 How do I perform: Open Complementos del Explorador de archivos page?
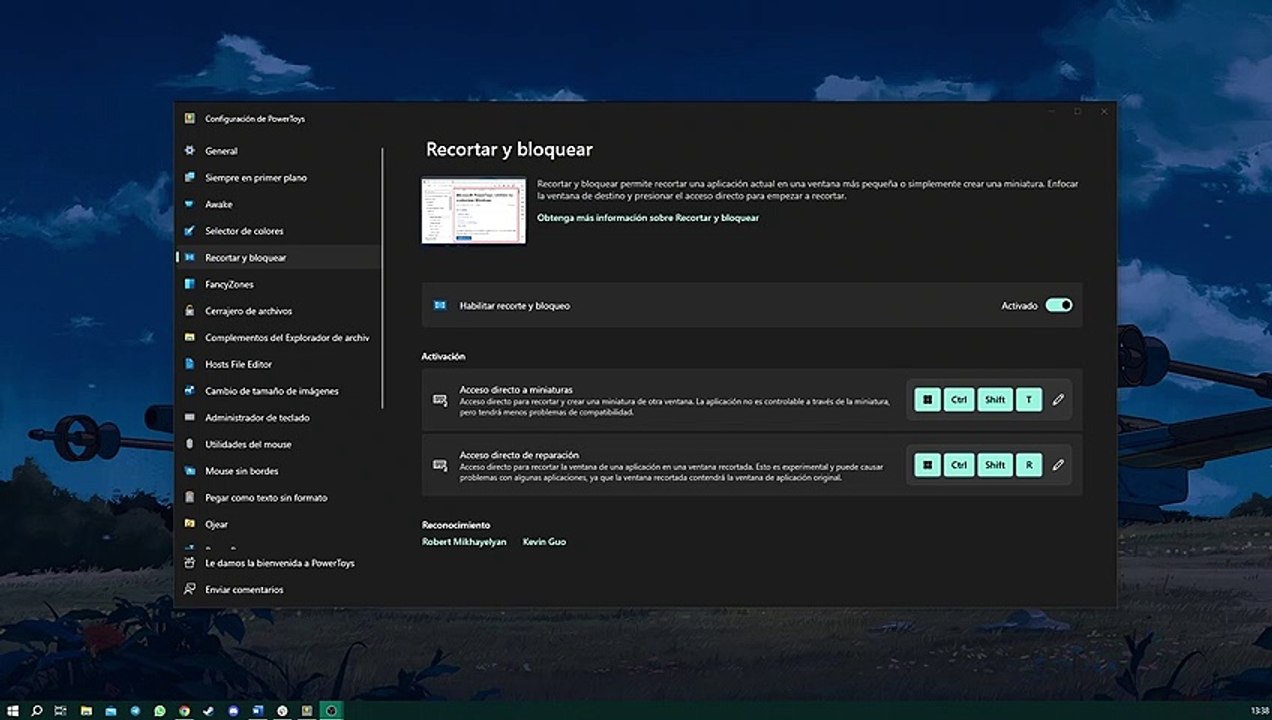pyautogui.click(x=278, y=338)
